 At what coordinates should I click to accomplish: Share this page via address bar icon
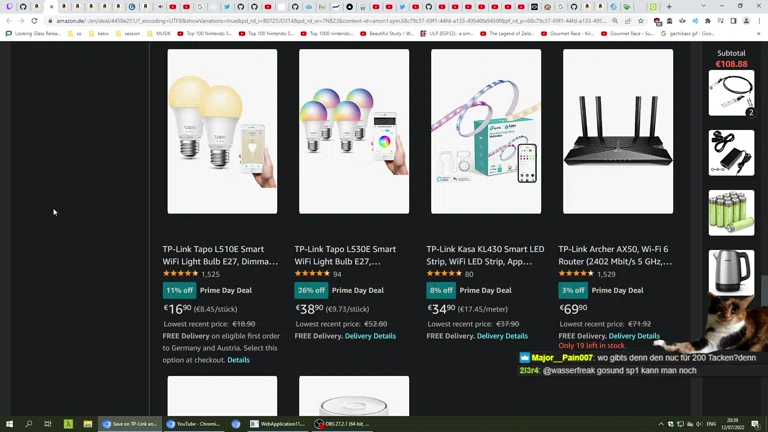(x=628, y=21)
